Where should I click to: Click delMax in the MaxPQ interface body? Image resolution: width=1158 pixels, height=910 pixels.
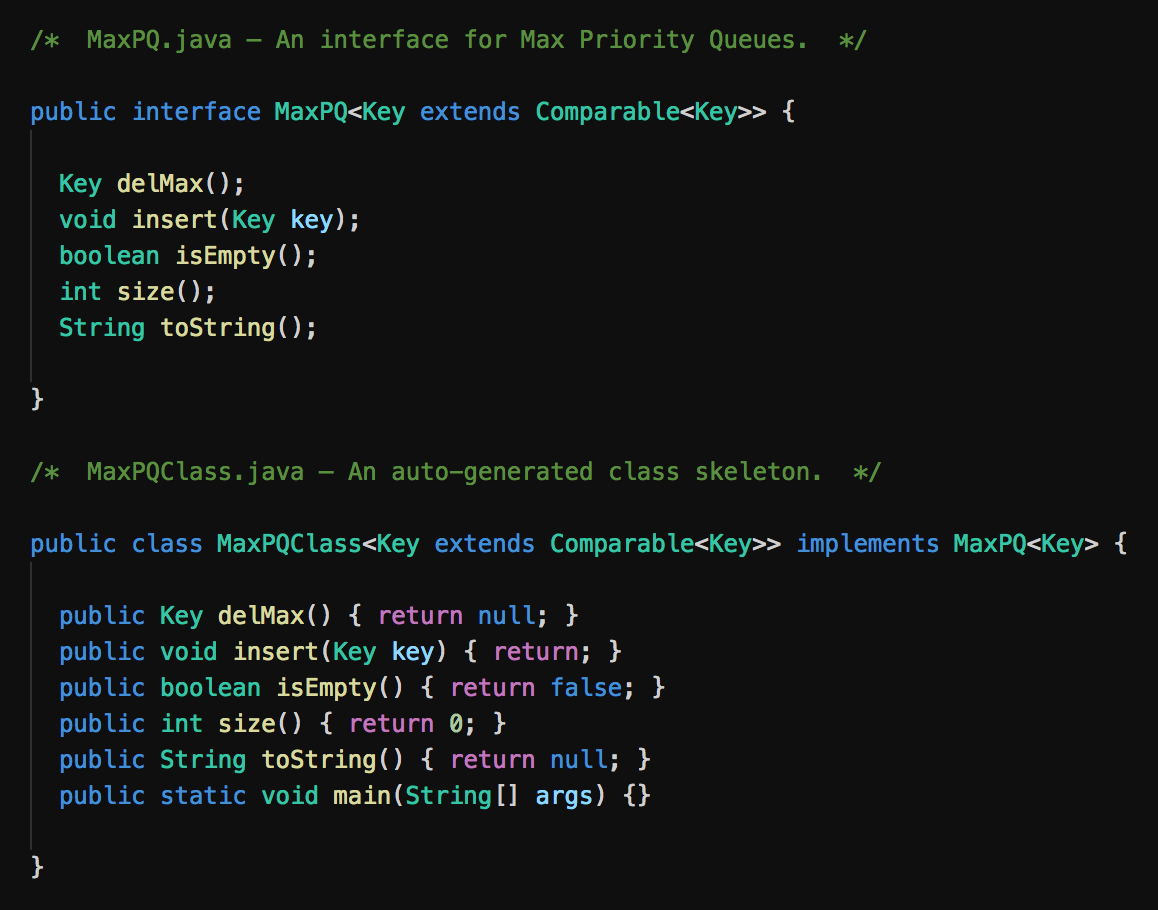(159, 184)
